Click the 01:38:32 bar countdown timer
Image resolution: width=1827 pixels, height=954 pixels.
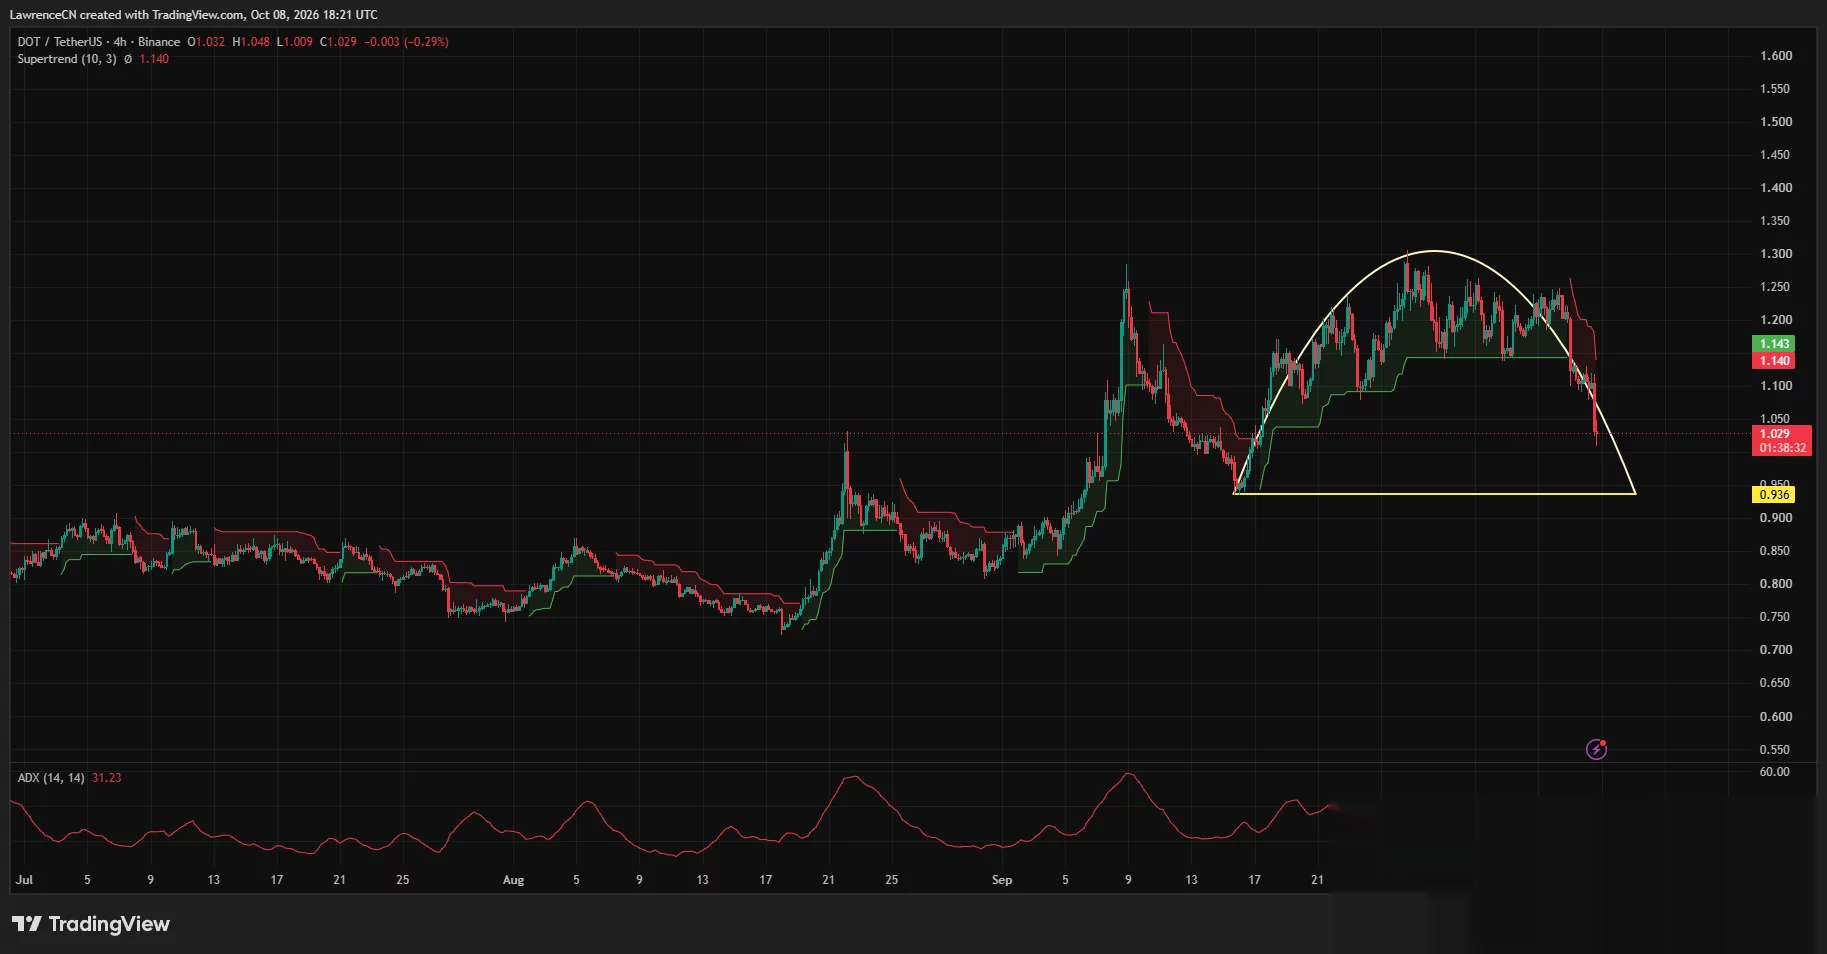(1783, 448)
